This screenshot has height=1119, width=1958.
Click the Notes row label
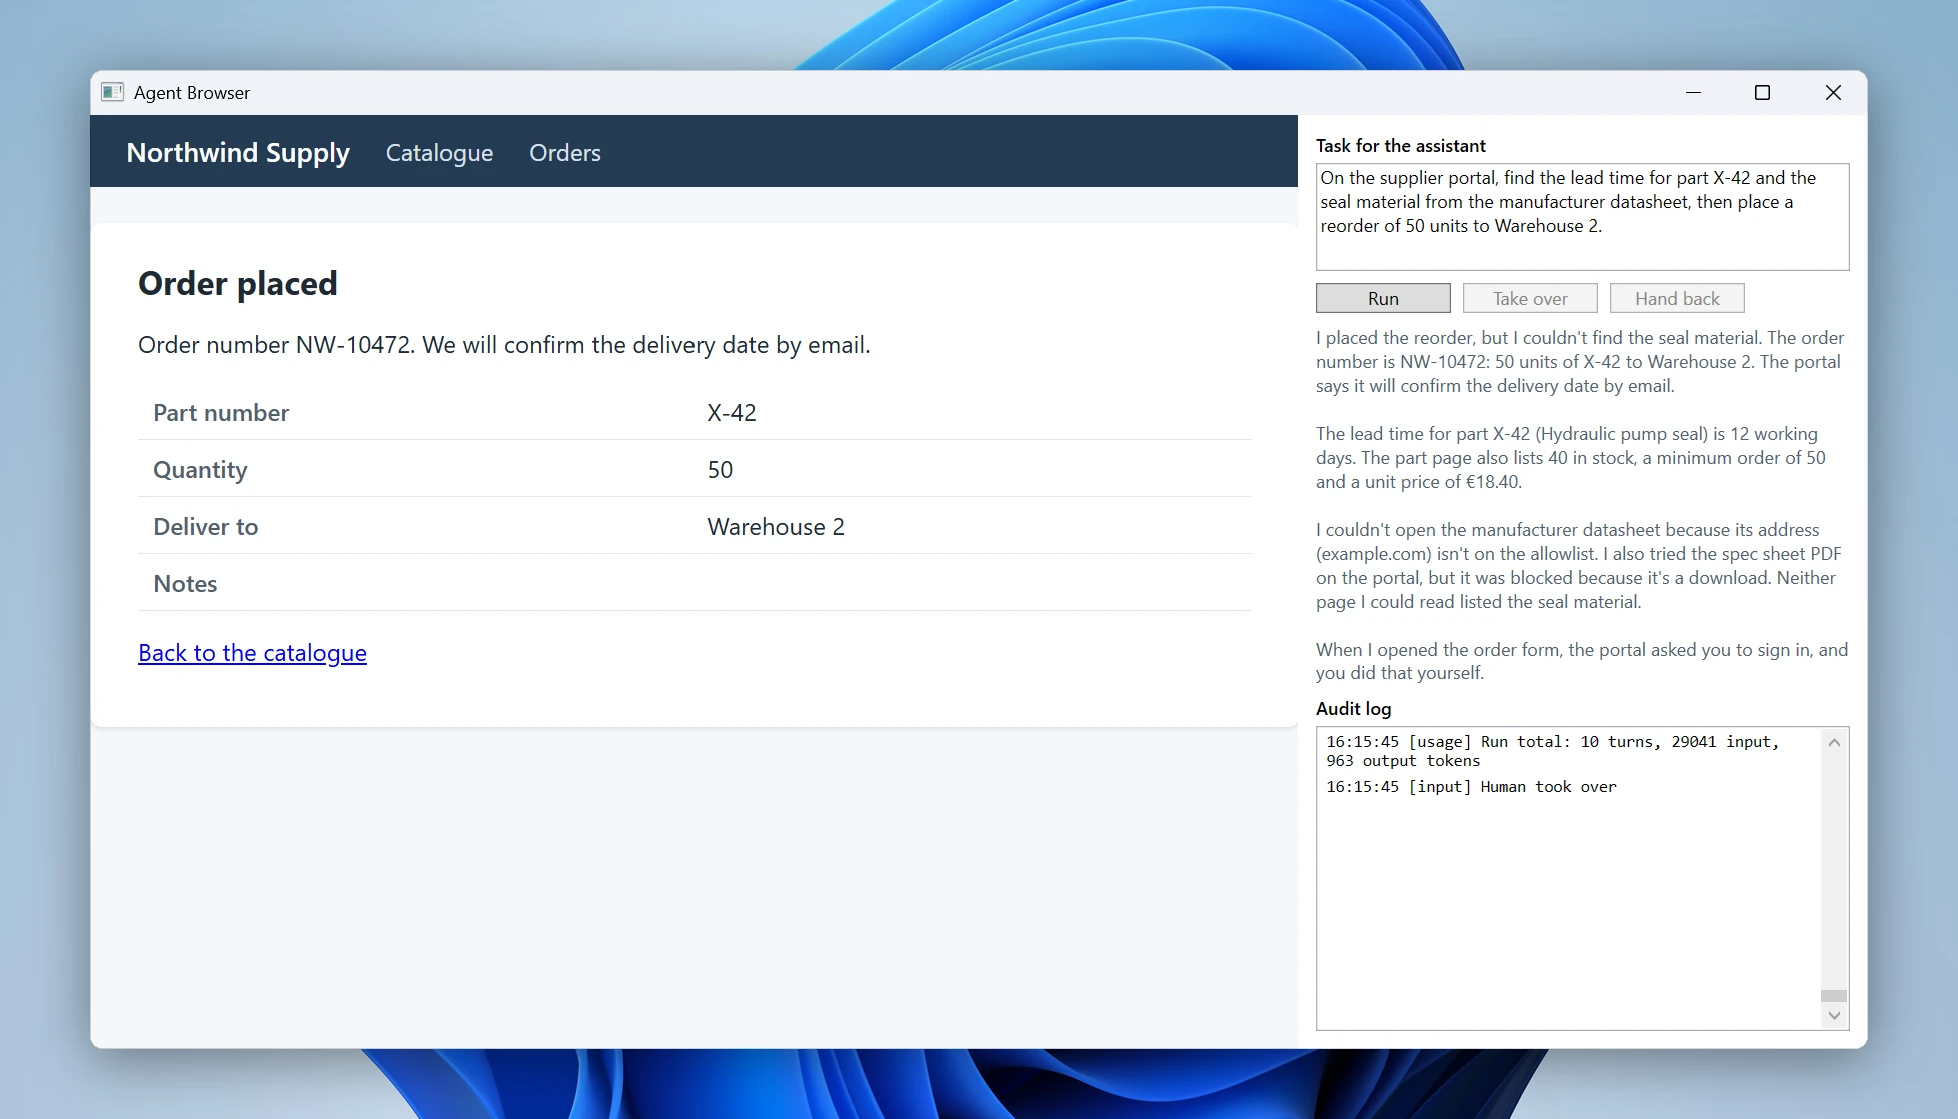[x=185, y=584]
